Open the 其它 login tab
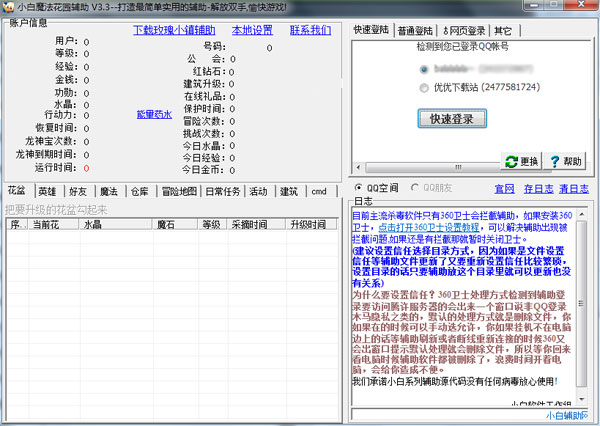The image size is (600, 426). coord(503,31)
